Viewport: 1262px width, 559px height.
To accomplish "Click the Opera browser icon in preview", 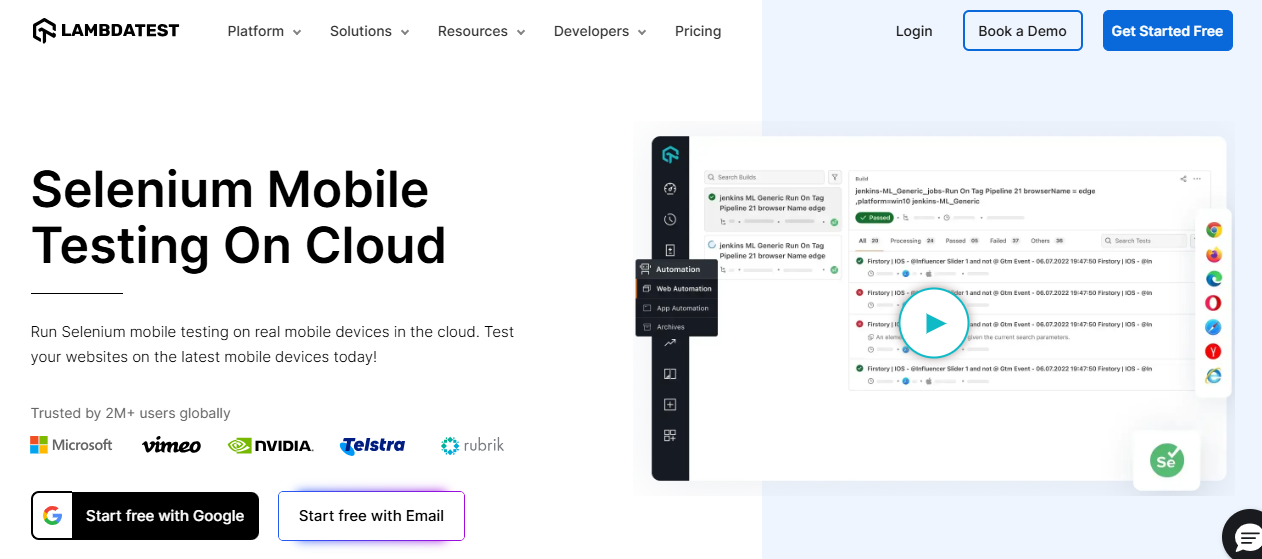I will coord(1213,303).
